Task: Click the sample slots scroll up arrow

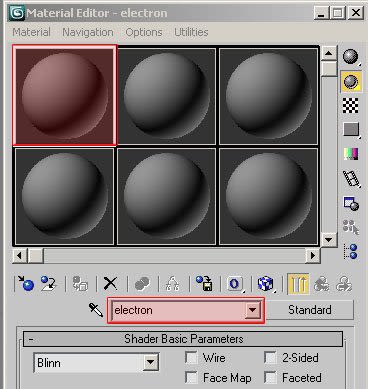Action: pyautogui.click(x=329, y=53)
